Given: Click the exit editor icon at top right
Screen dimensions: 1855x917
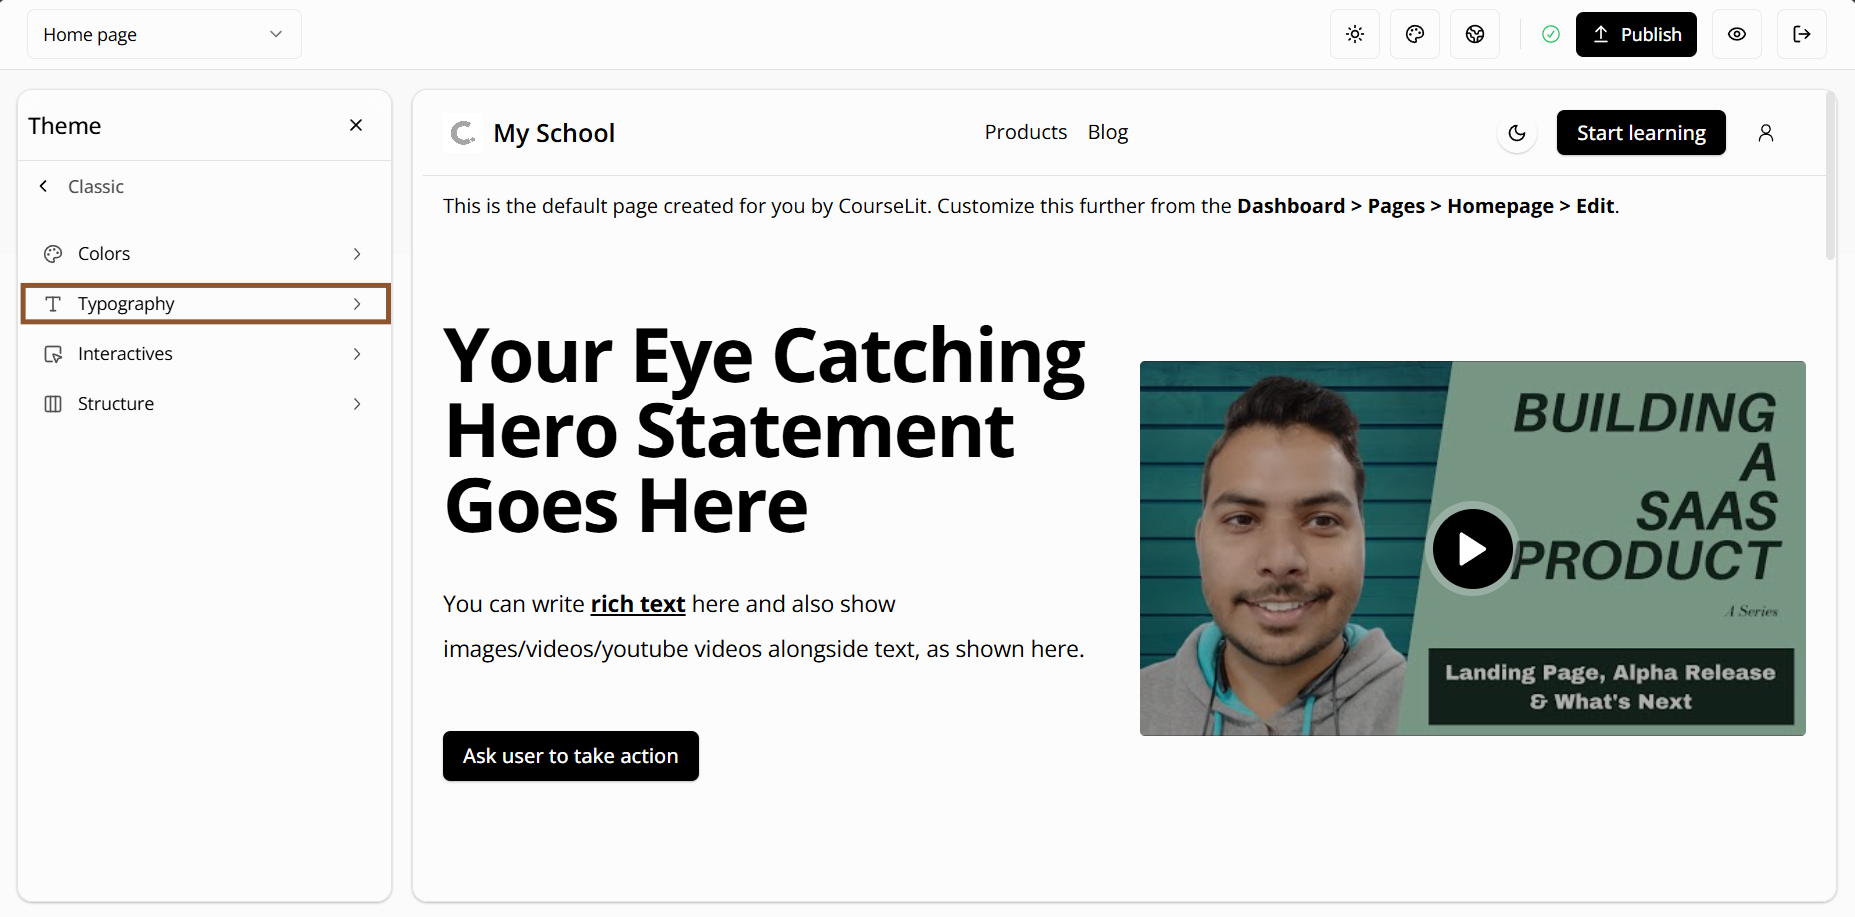Looking at the screenshot, I should [x=1802, y=33].
